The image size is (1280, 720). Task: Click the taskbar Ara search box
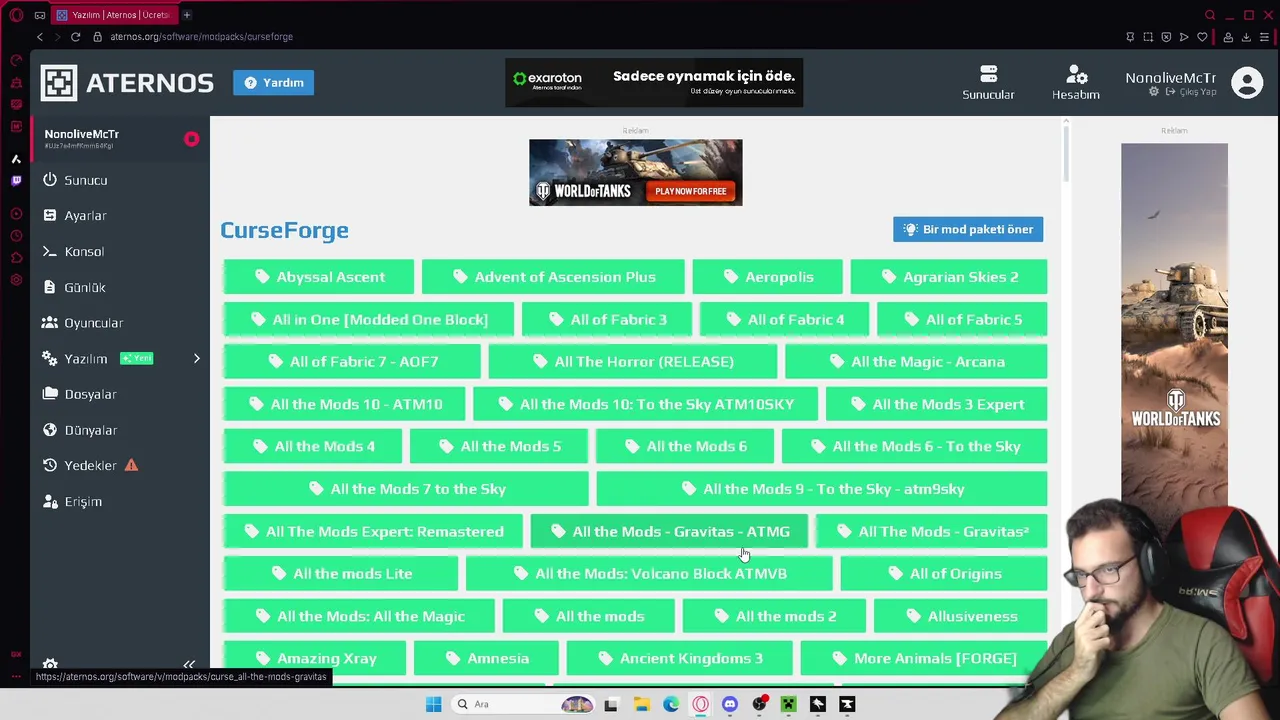tap(523, 704)
